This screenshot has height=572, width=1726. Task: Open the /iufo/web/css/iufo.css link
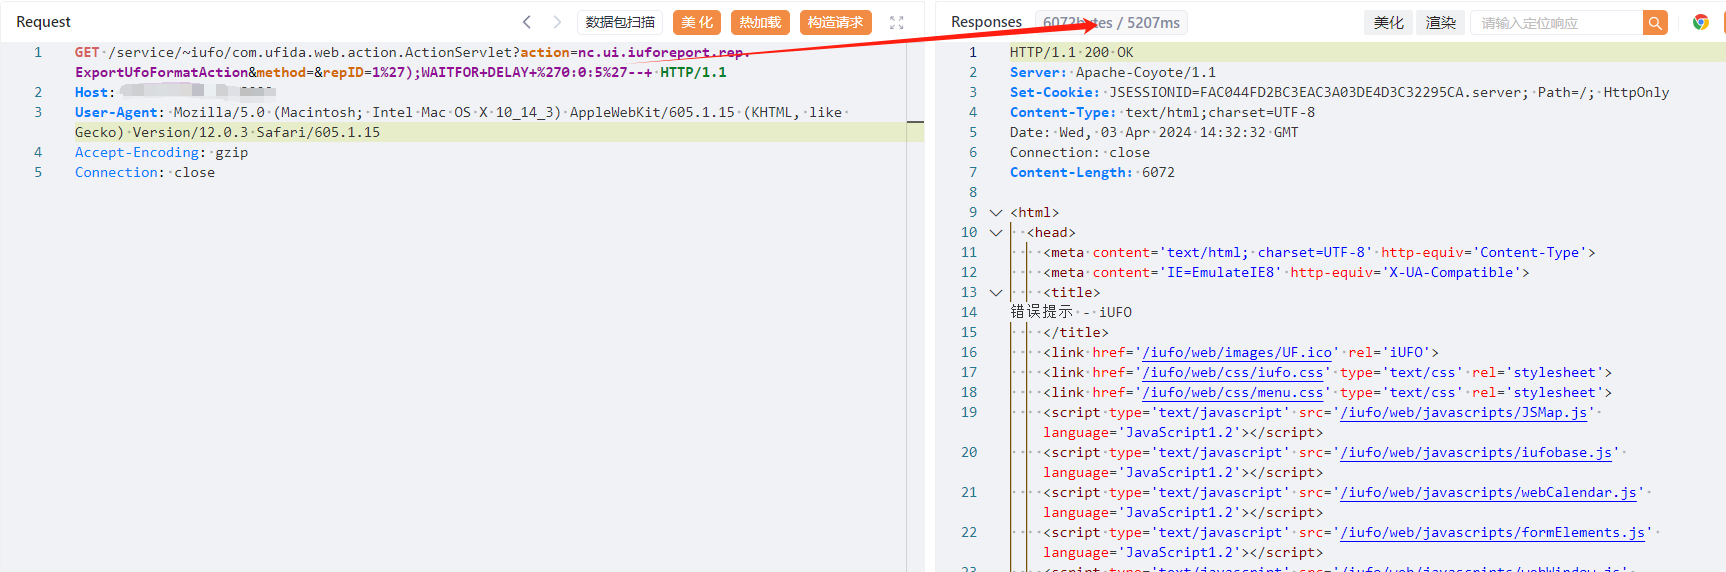(x=1233, y=372)
